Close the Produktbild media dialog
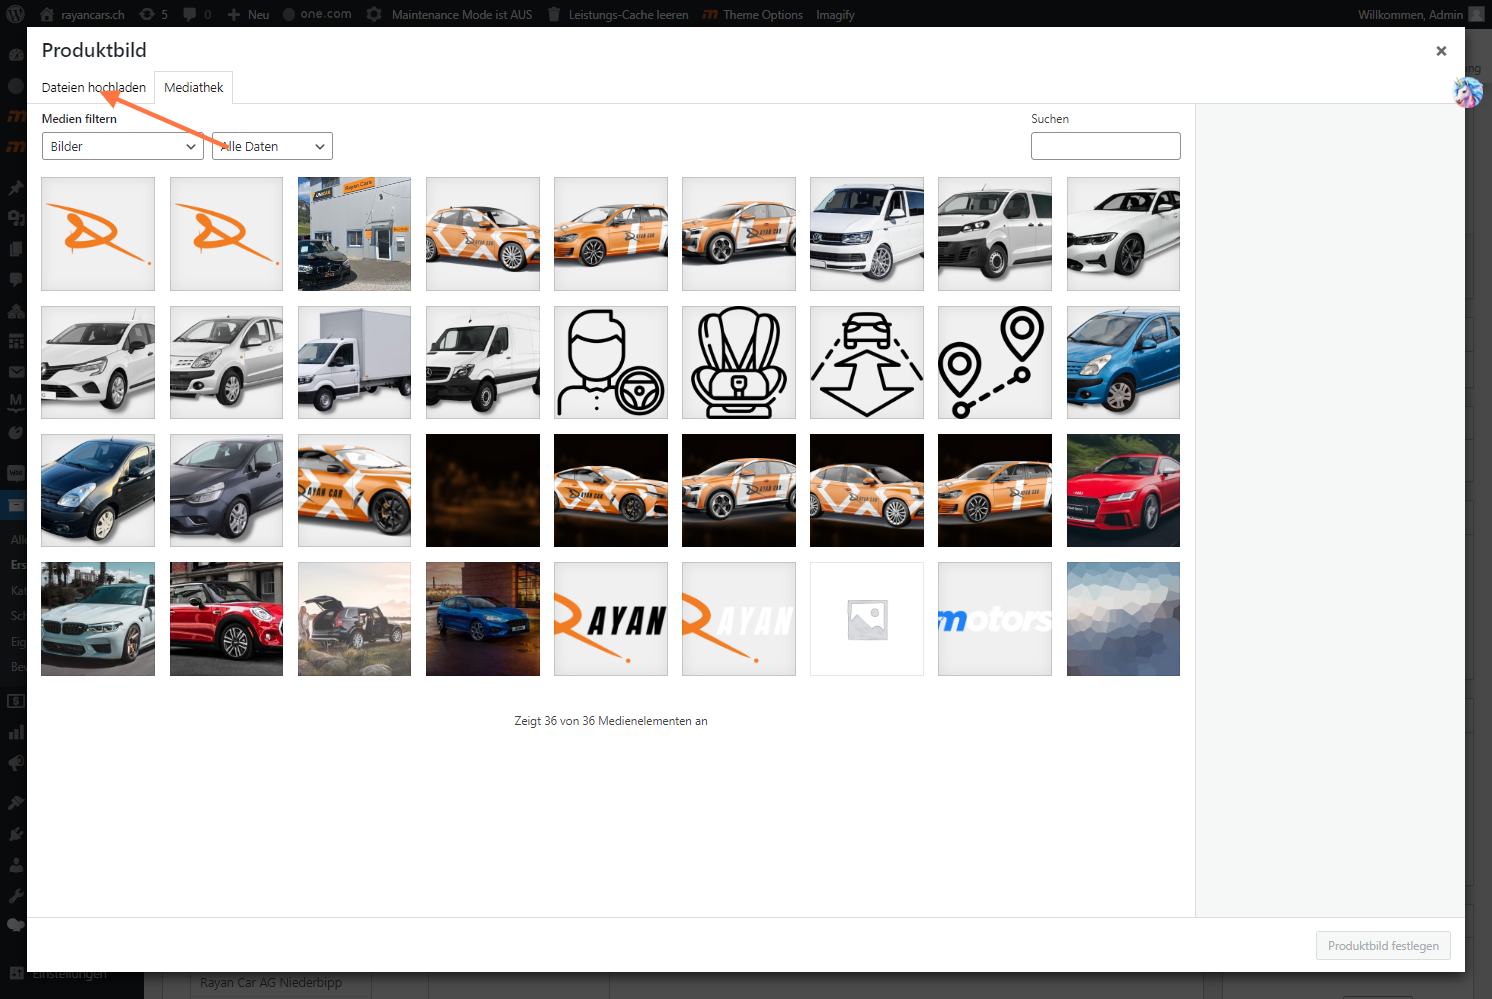This screenshot has height=999, width=1492. (1441, 51)
